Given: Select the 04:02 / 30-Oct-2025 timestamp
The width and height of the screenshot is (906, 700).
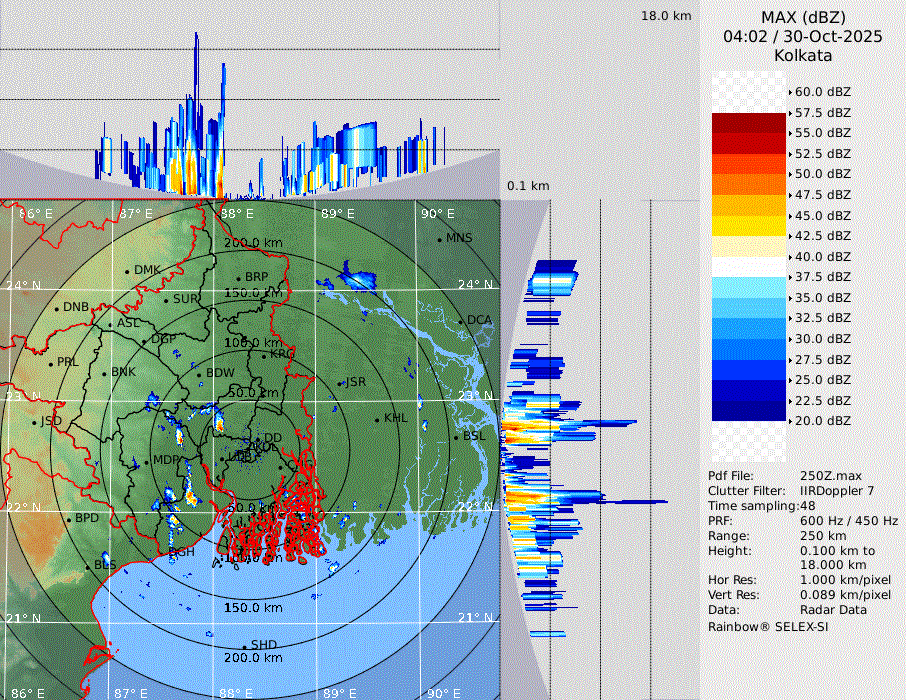Looking at the screenshot, I should [803, 36].
